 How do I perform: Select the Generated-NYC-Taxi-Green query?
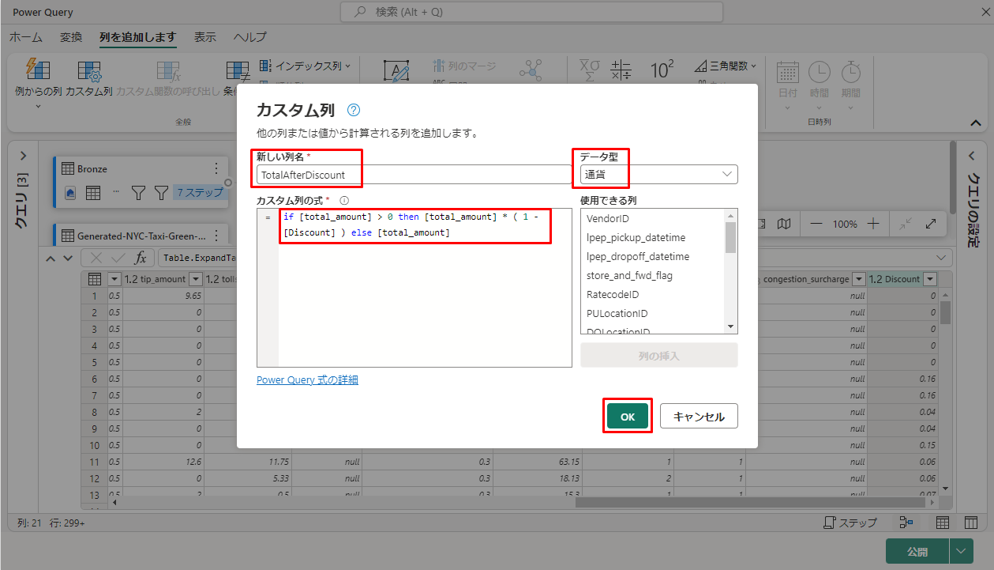point(141,236)
